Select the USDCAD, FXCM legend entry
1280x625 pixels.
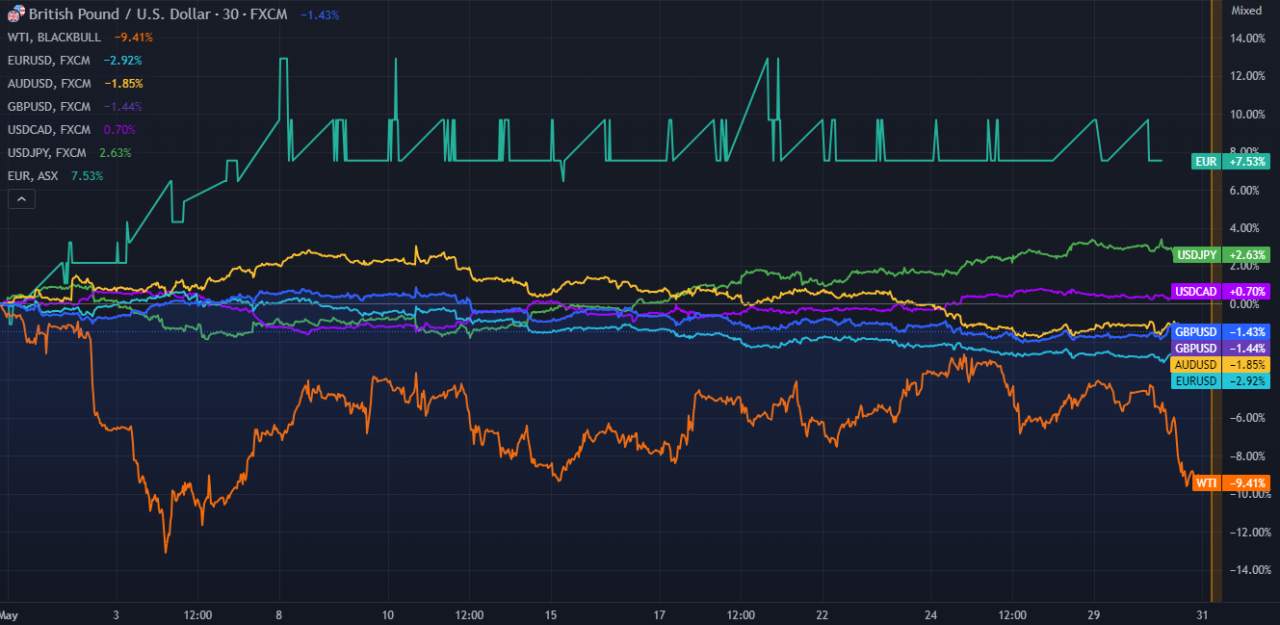pos(48,129)
